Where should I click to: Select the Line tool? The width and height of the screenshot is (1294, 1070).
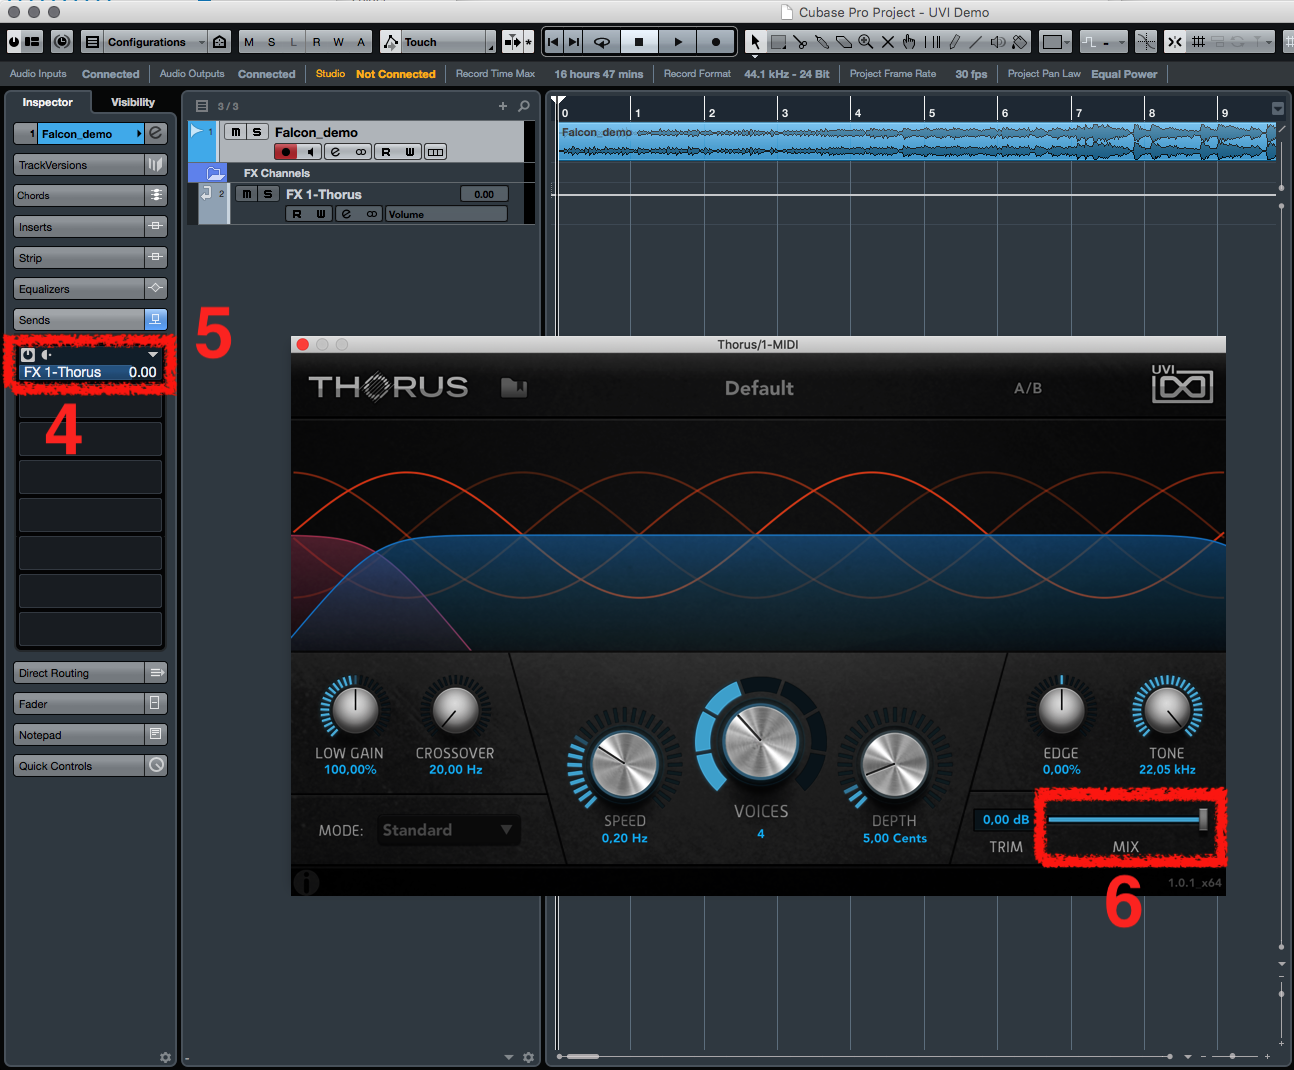click(976, 42)
